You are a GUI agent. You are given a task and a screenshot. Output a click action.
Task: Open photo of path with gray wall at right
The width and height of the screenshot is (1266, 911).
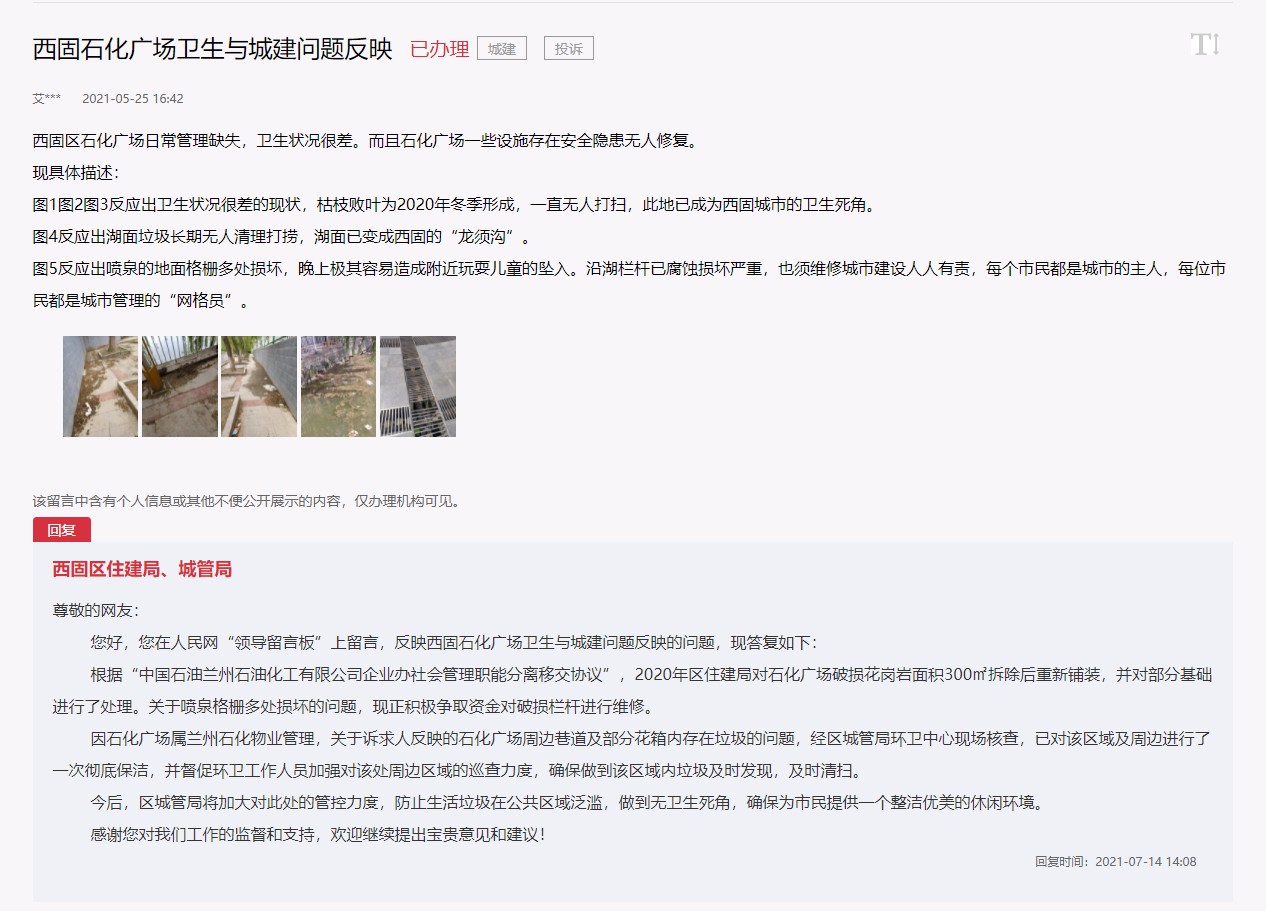click(259, 386)
